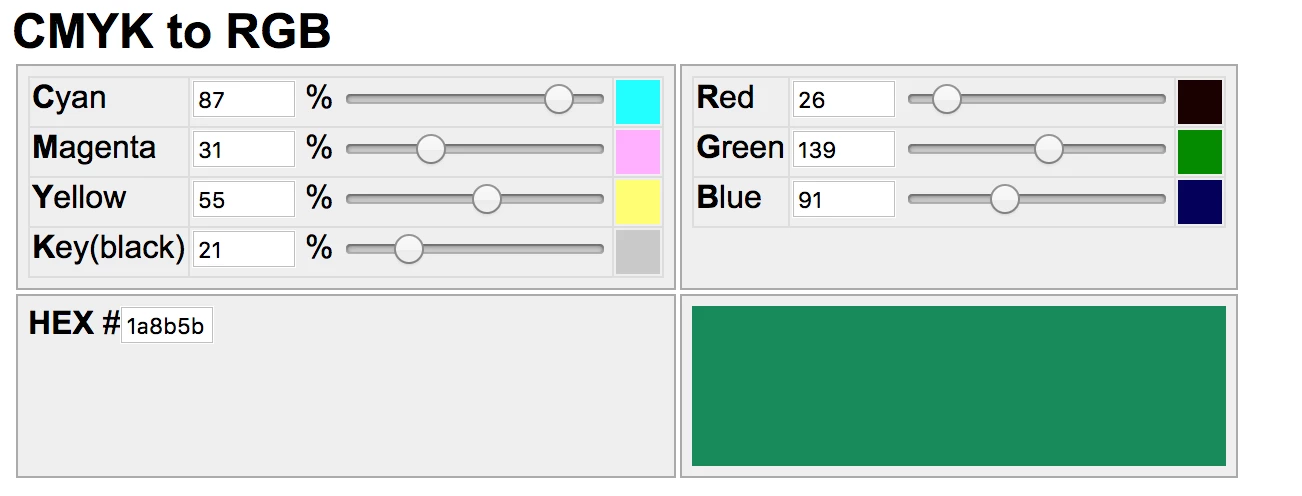Click the Blue slider knob
The image size is (1302, 496).
tap(1005, 199)
